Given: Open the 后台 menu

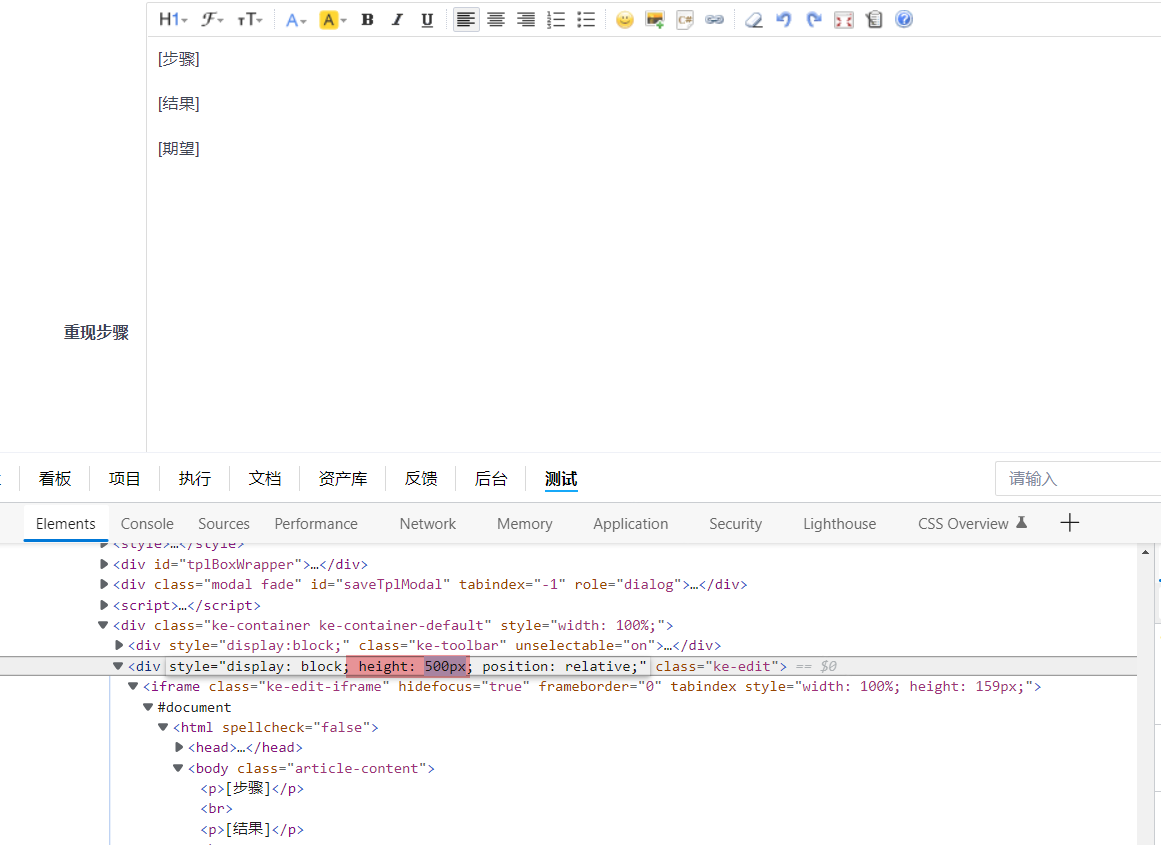Looking at the screenshot, I should pyautogui.click(x=491, y=479).
